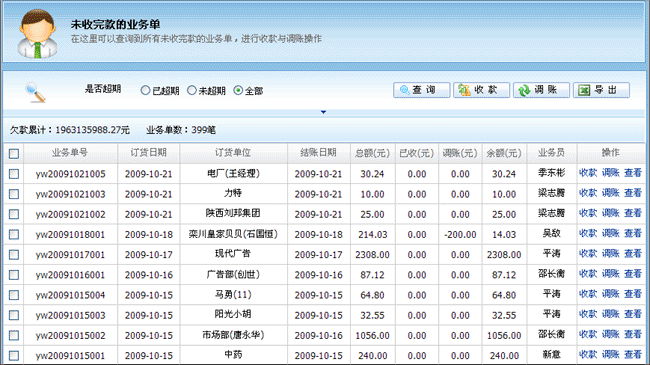The width and height of the screenshot is (650, 365).
Task: Click customer cell 马勇(11)
Action: [233, 294]
